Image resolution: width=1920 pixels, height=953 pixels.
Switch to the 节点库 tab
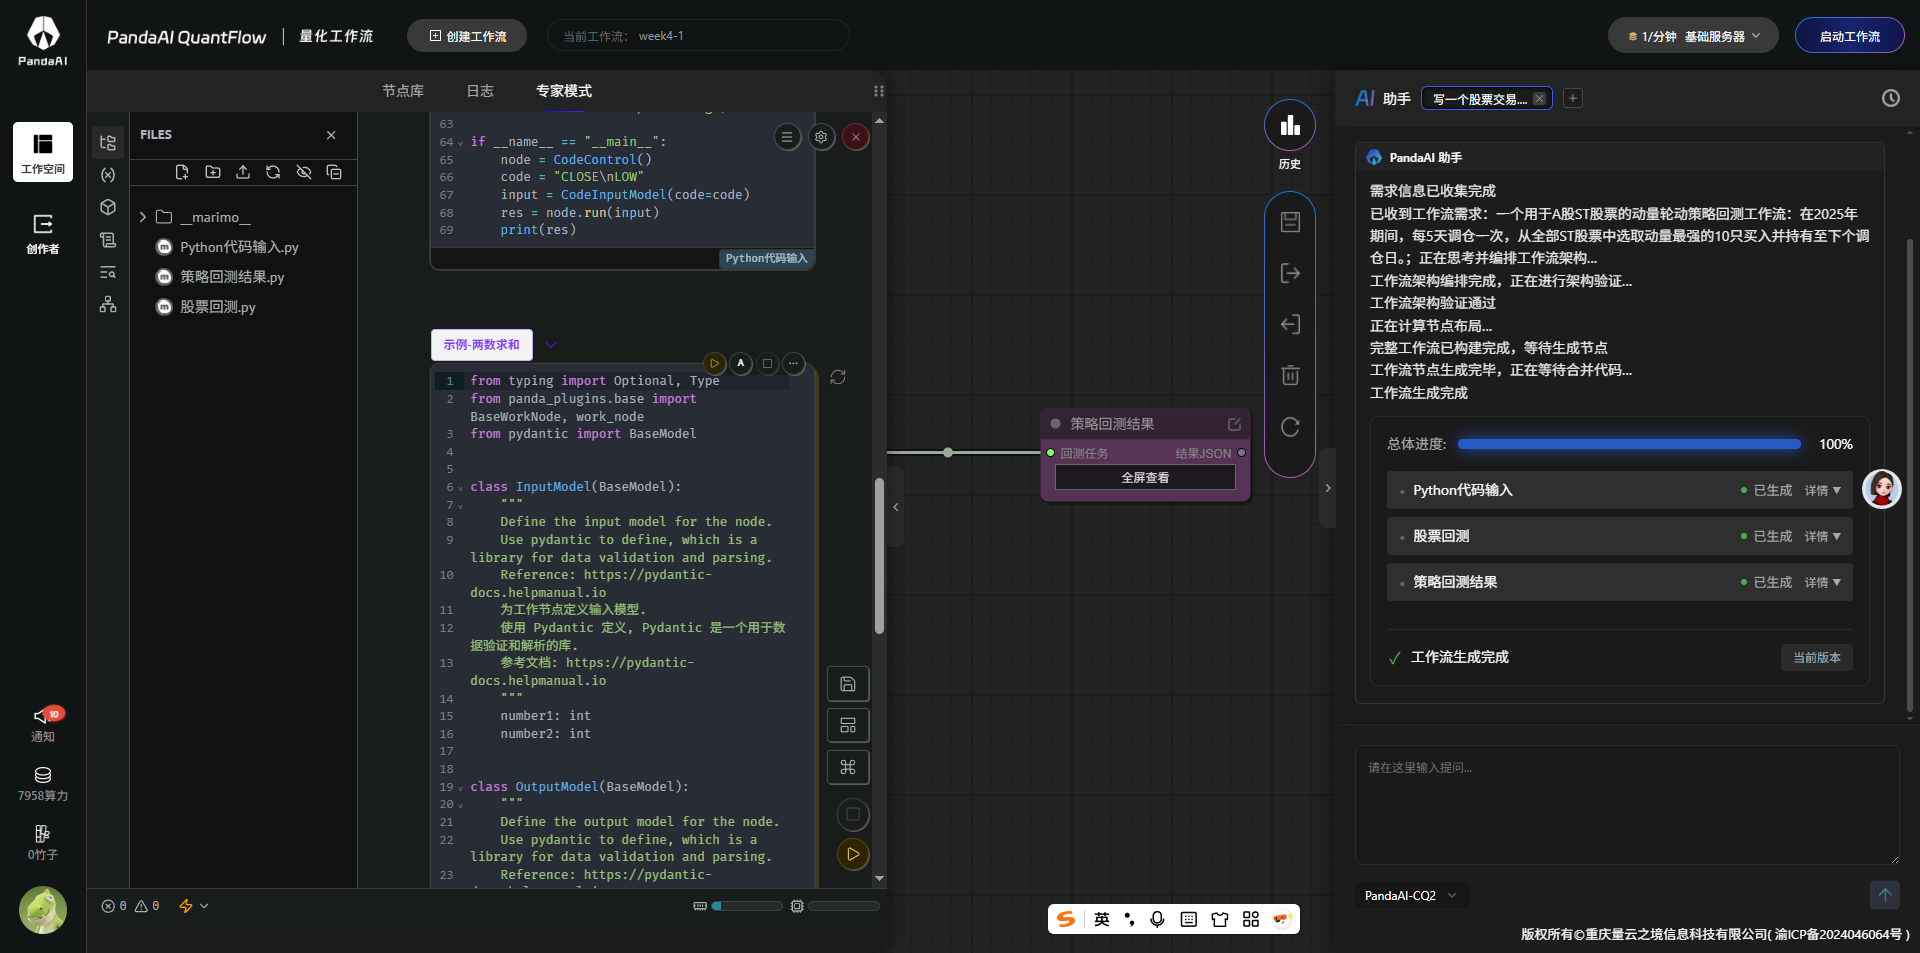point(402,91)
